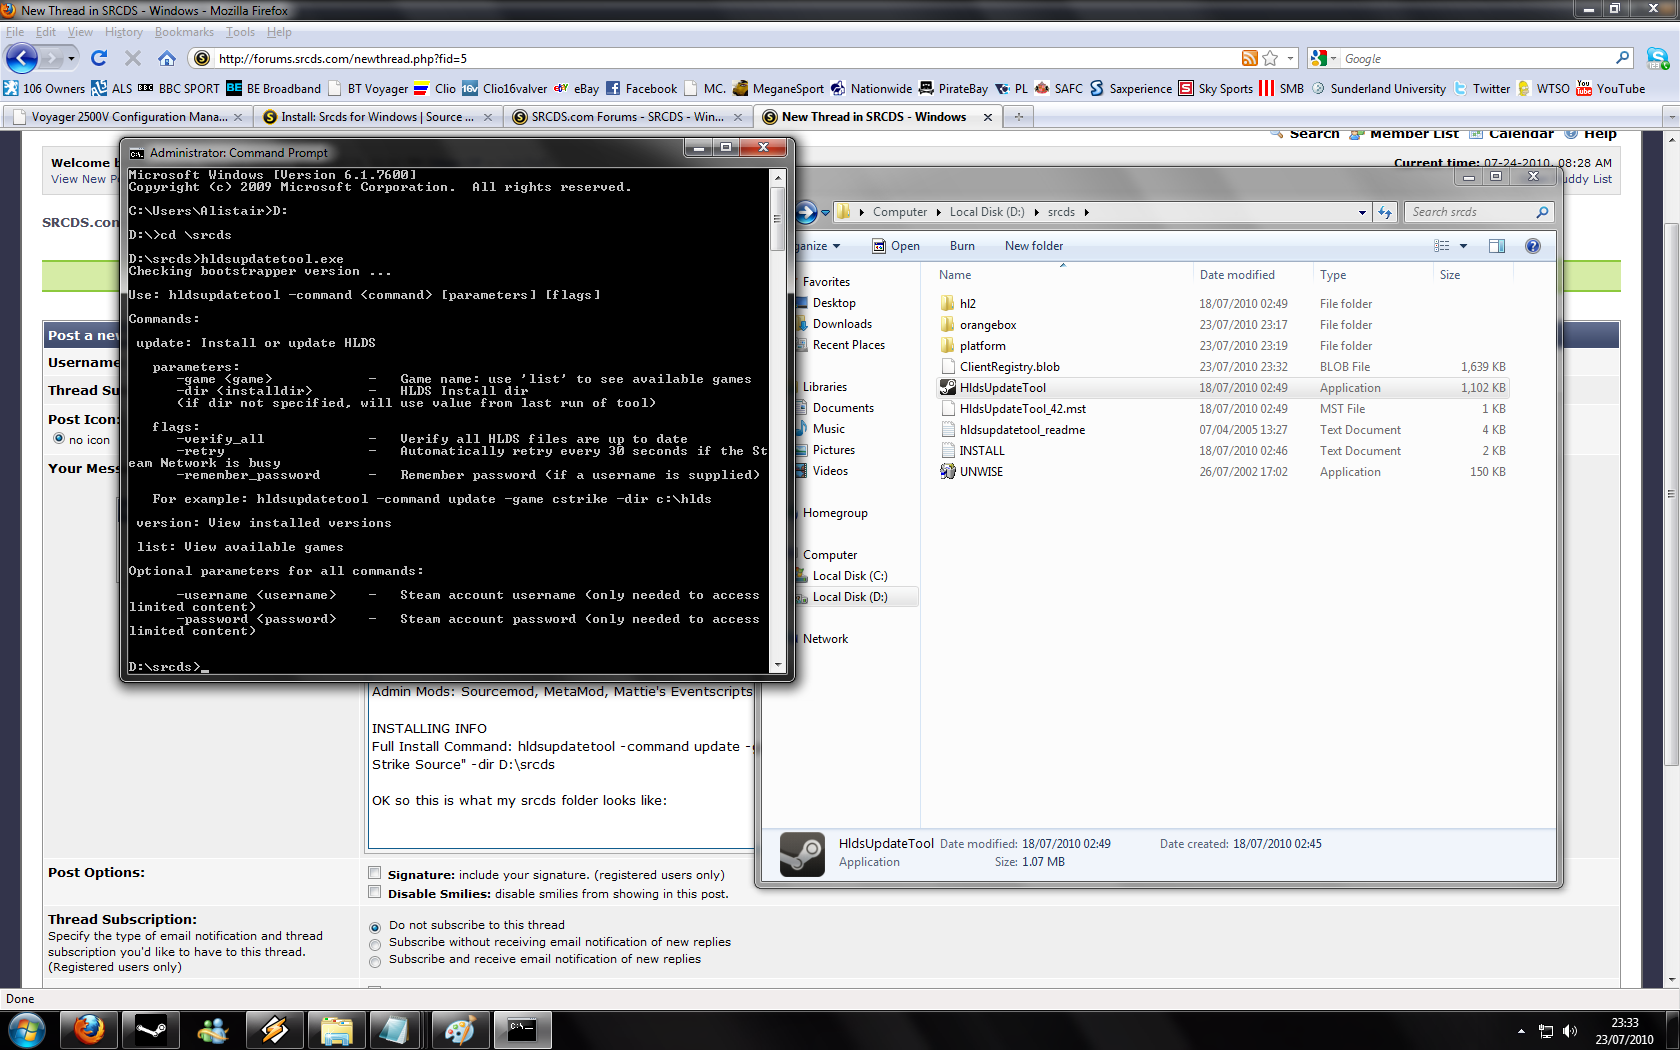Screen dimensions: 1680x1050
Task: Select Subscribe without receiving email notification
Action: tap(375, 944)
